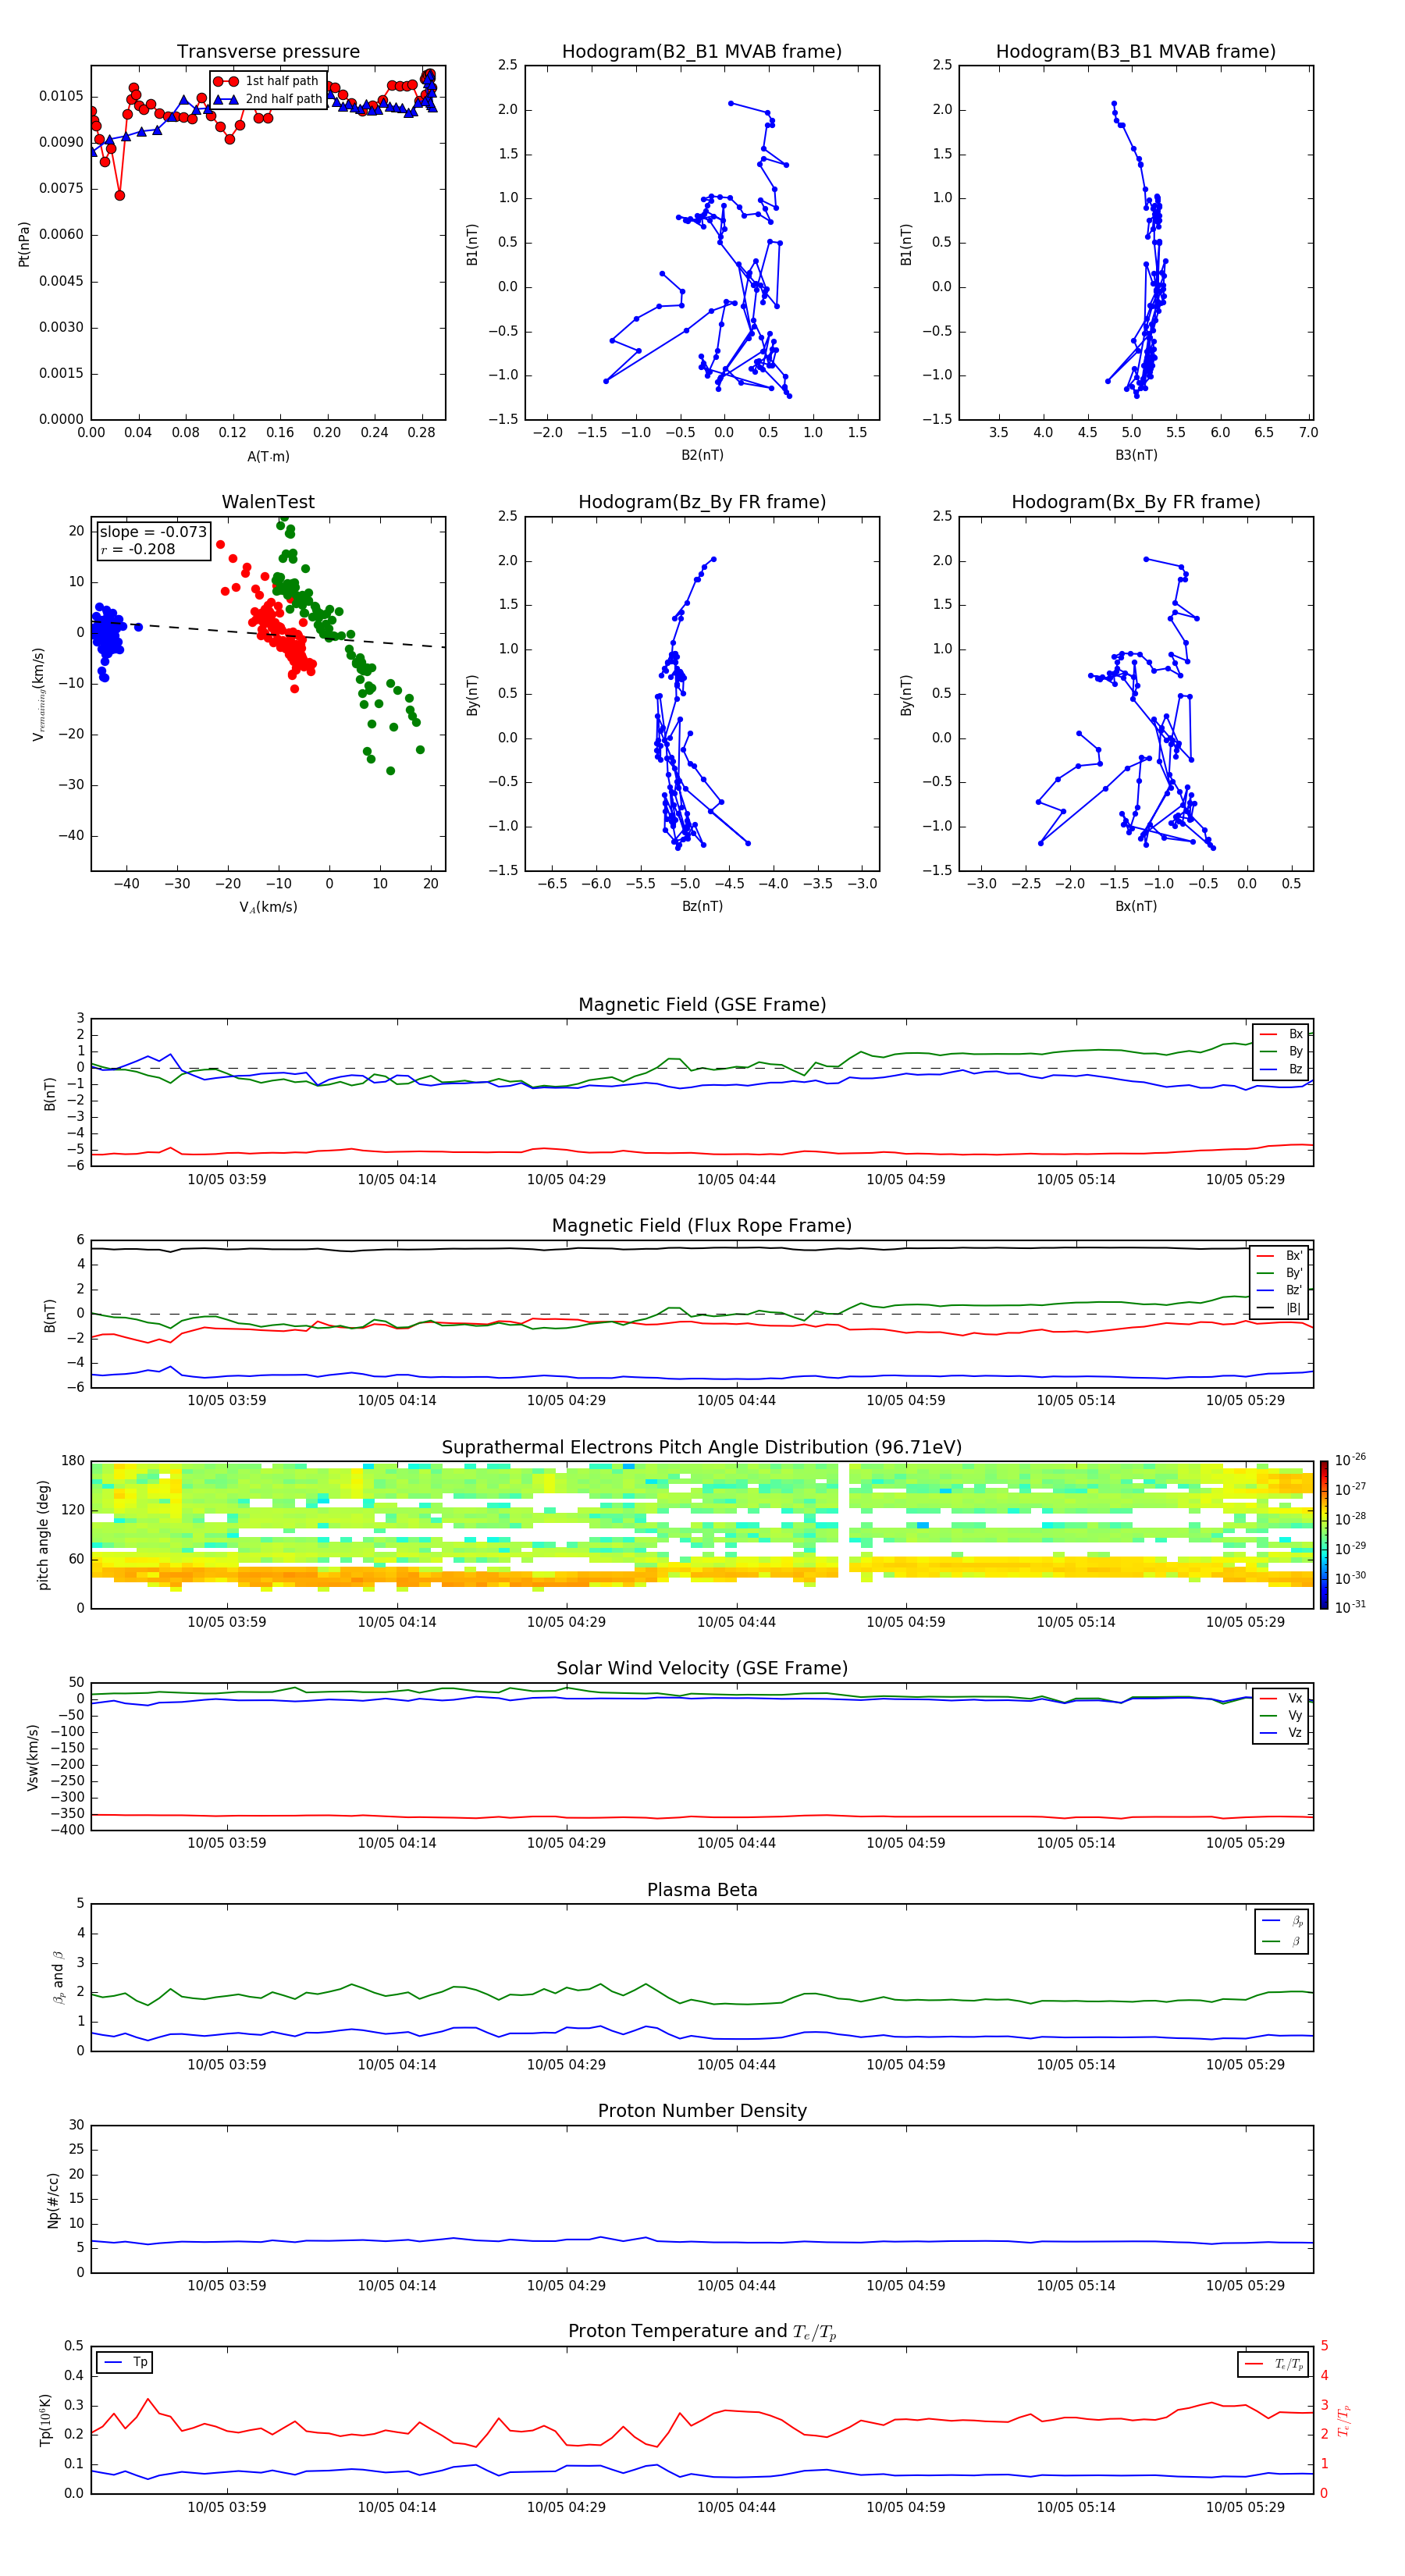Click the 'Hodogram(B3_B1 MVAB frame)' title
This screenshot has width=1405, height=2576.
[x=1136, y=52]
